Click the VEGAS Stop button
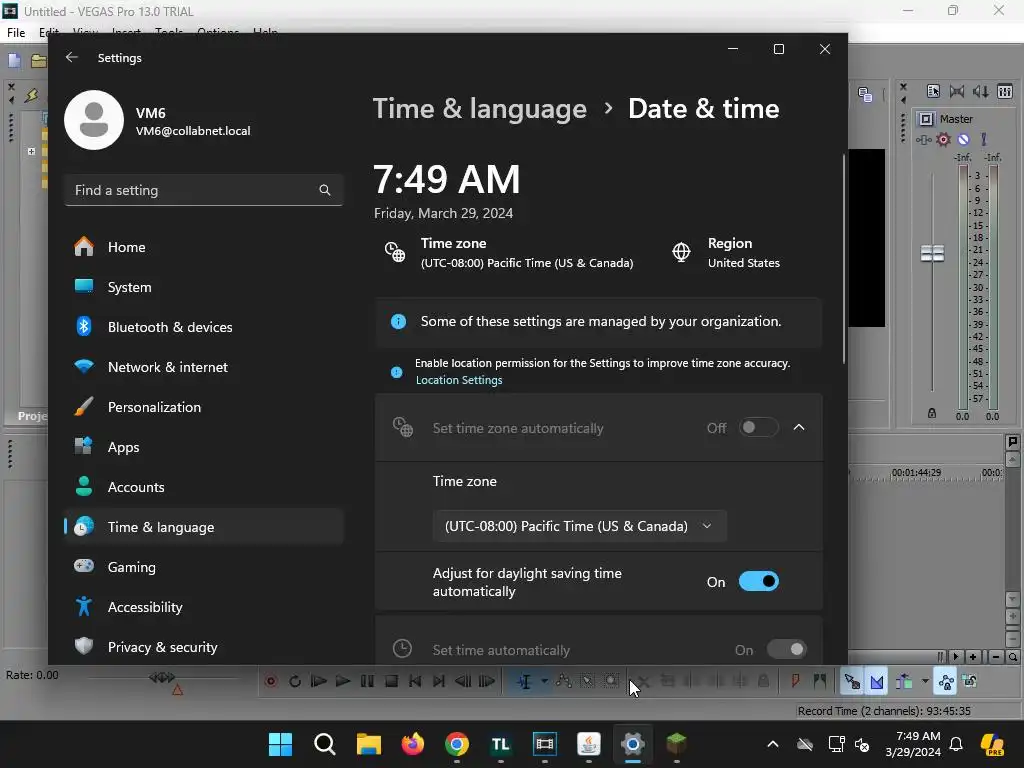1024x768 pixels. pos(391,681)
